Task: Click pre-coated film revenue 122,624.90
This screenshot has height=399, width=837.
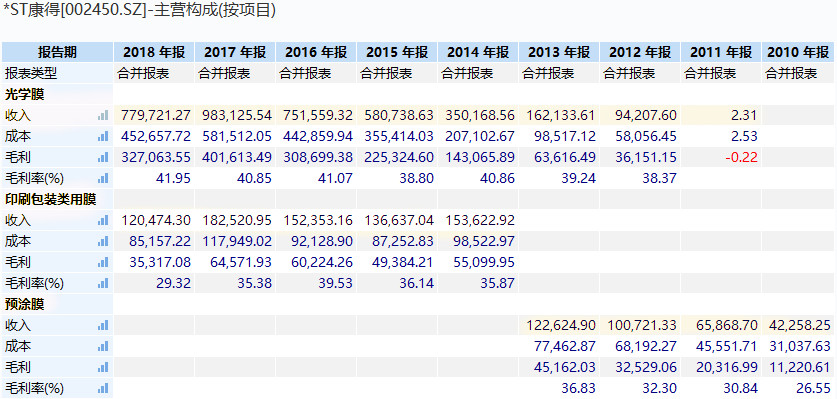Action: pos(562,325)
